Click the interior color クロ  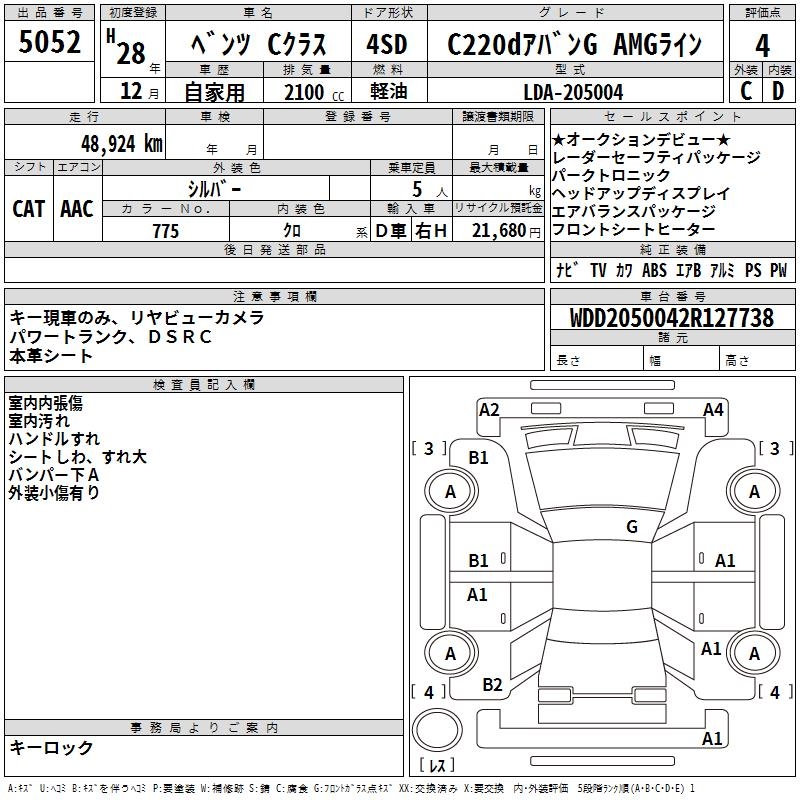pos(292,231)
